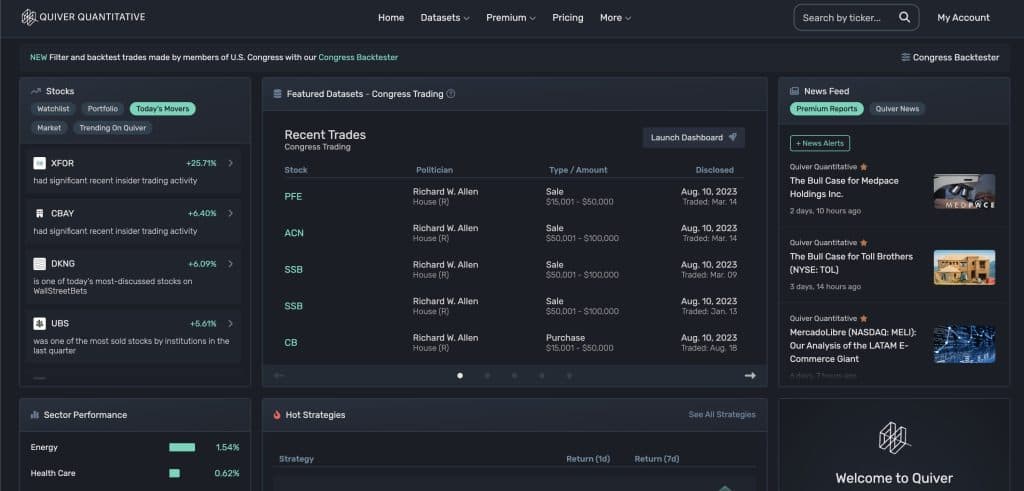Click the UBS company logo icon
The width and height of the screenshot is (1024, 491).
(40, 324)
